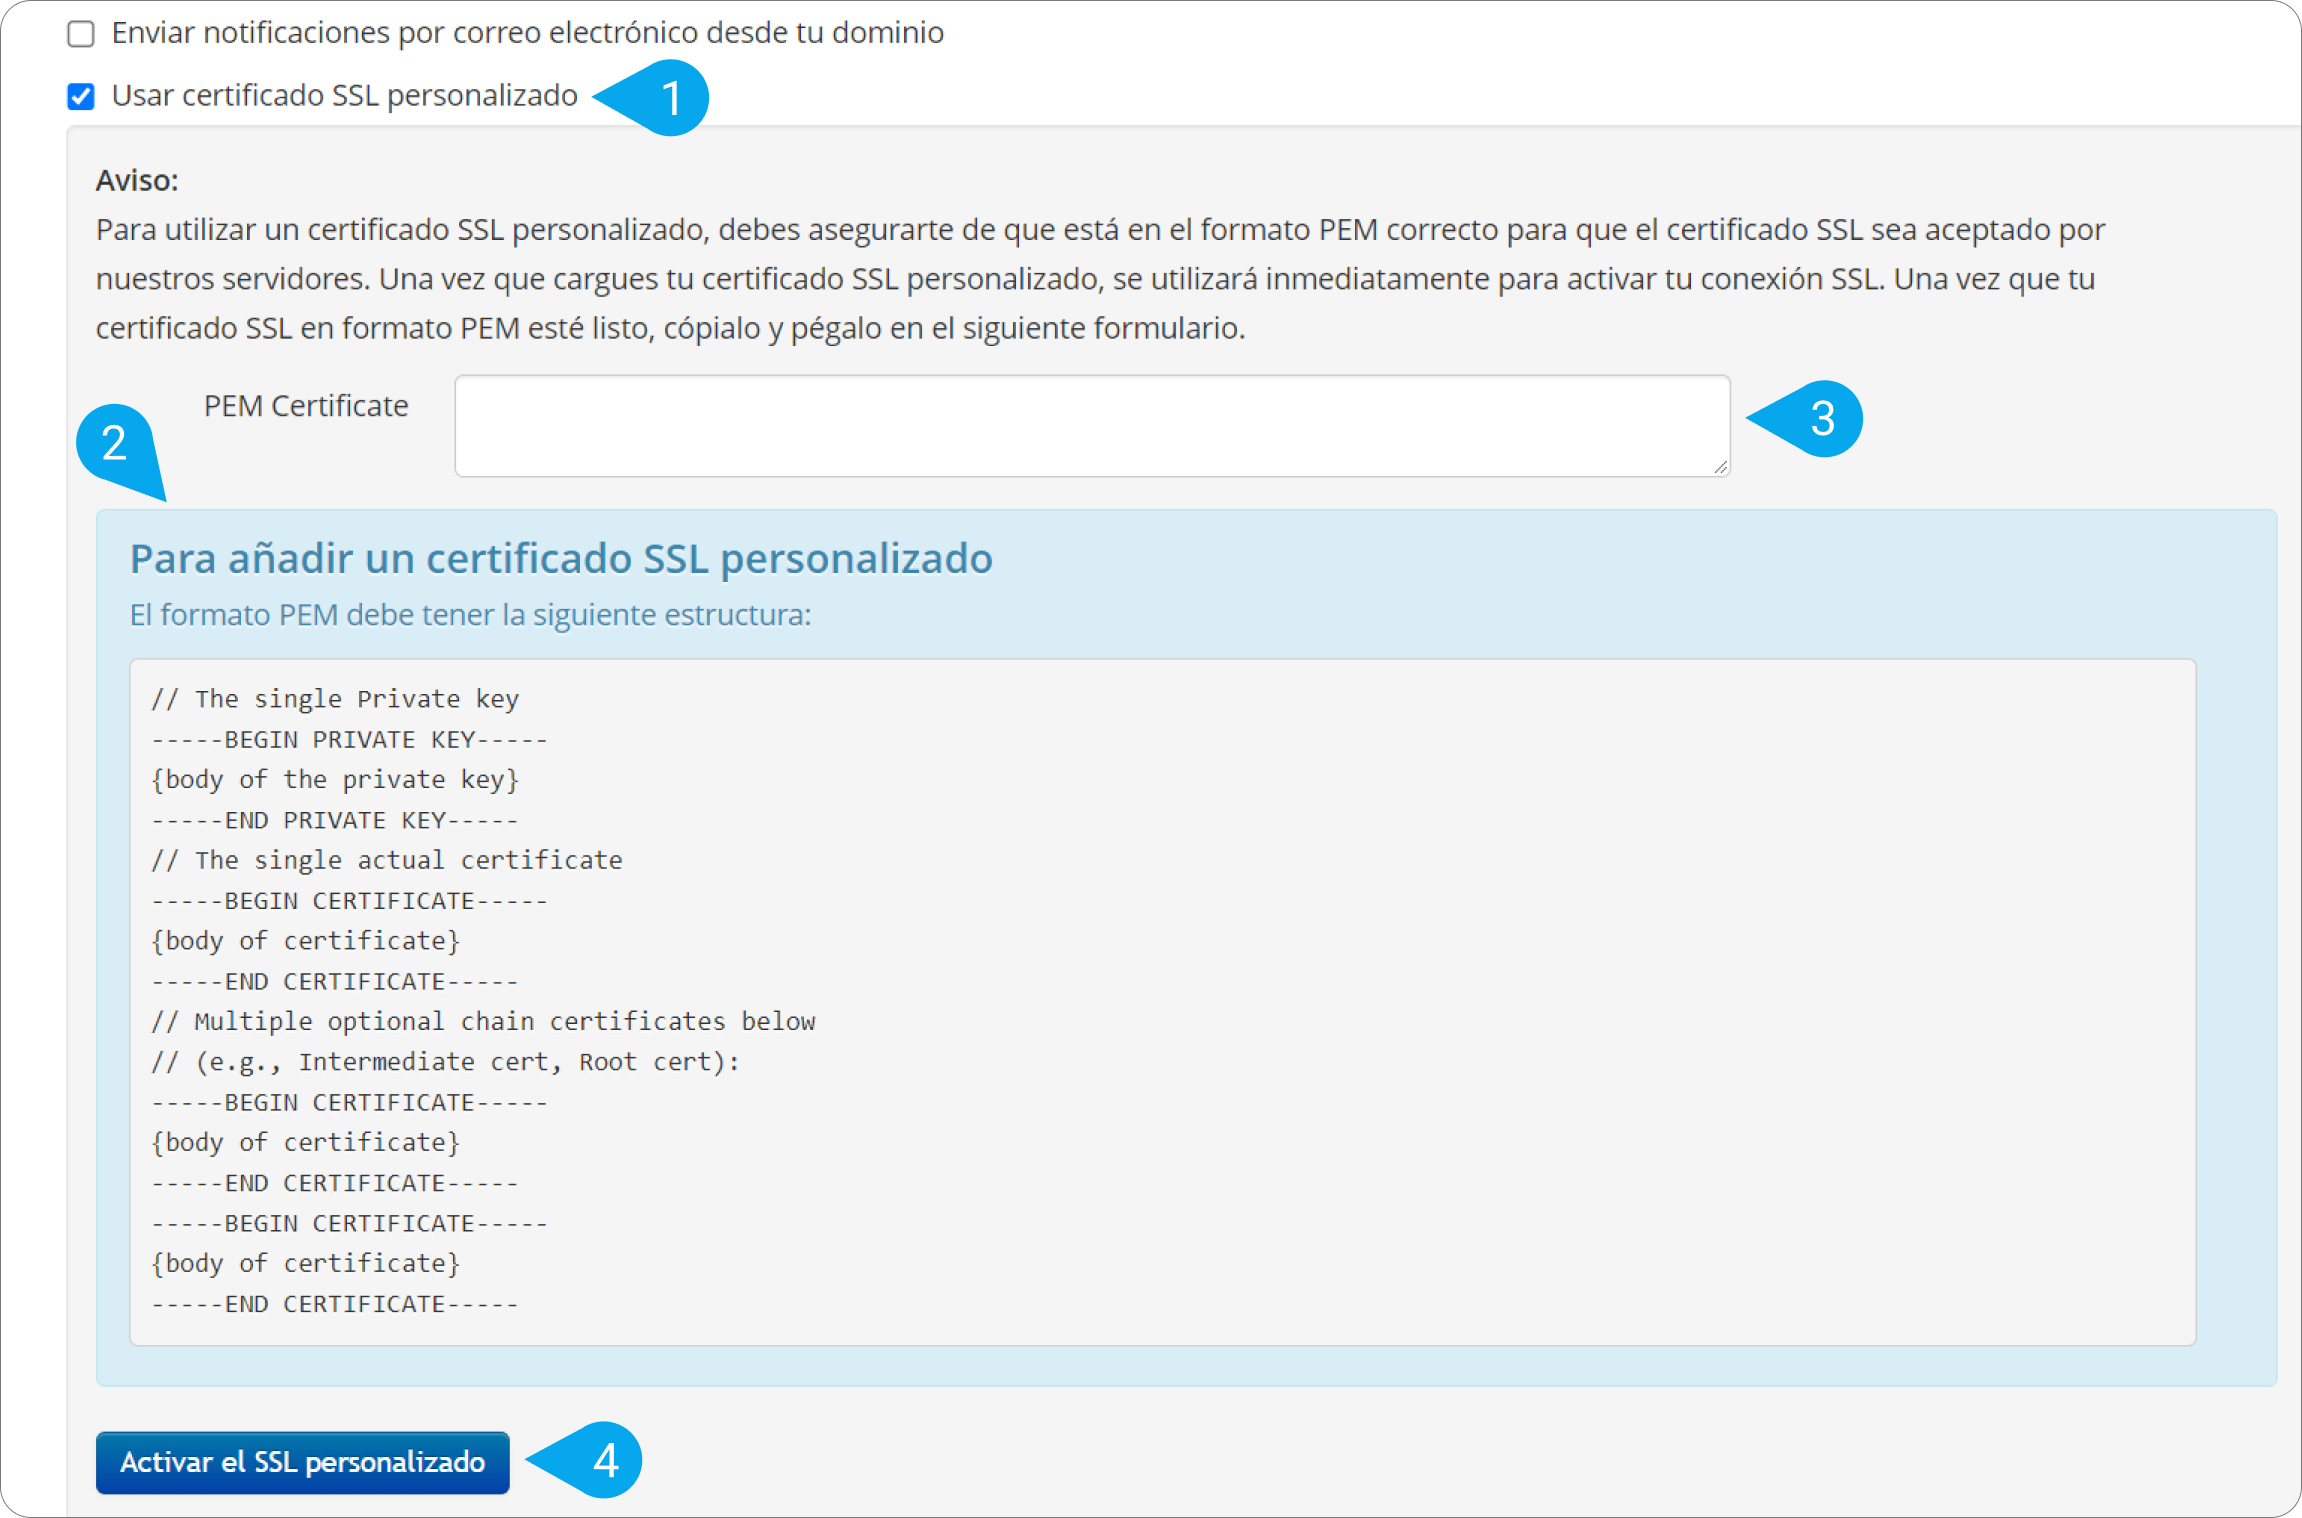
Task: Click the single actual certificate comment line
Action: coord(387,861)
